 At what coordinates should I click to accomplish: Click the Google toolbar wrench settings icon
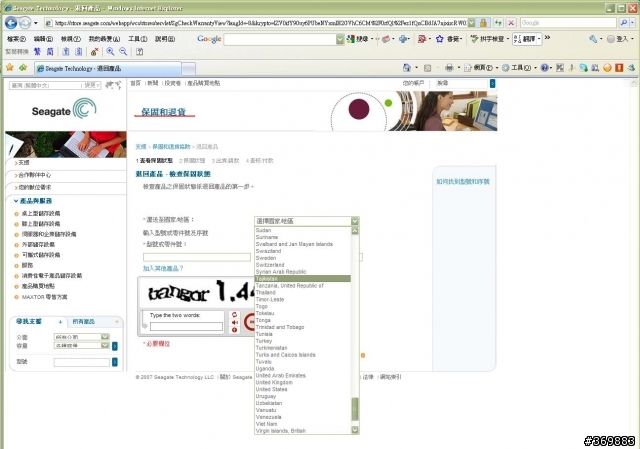point(593,39)
